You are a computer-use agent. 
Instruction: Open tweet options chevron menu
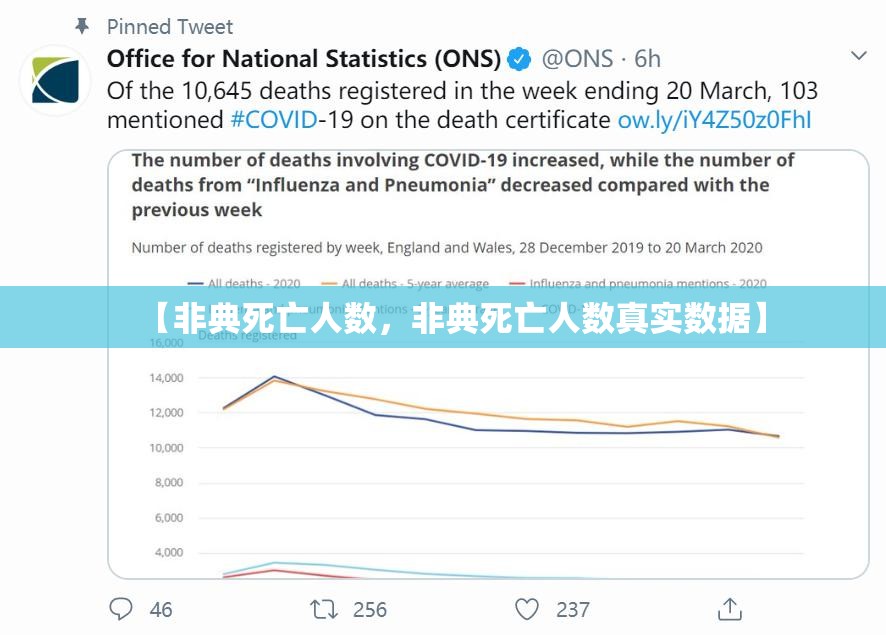[x=858, y=55]
